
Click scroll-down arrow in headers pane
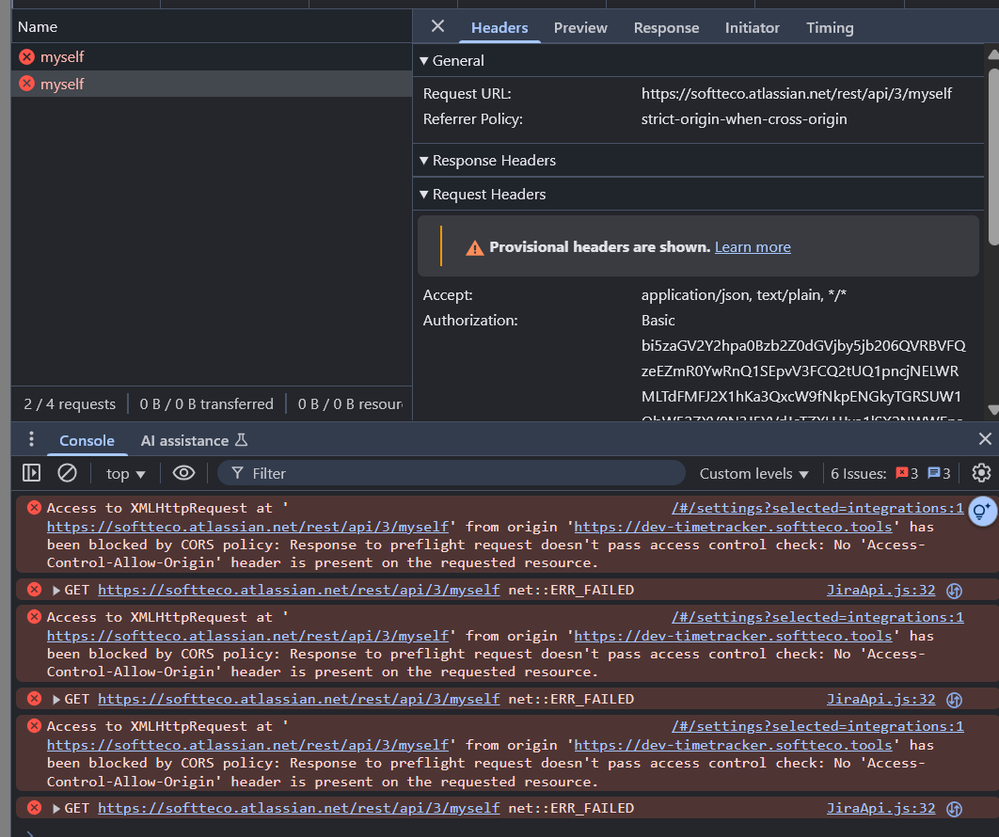click(993, 409)
